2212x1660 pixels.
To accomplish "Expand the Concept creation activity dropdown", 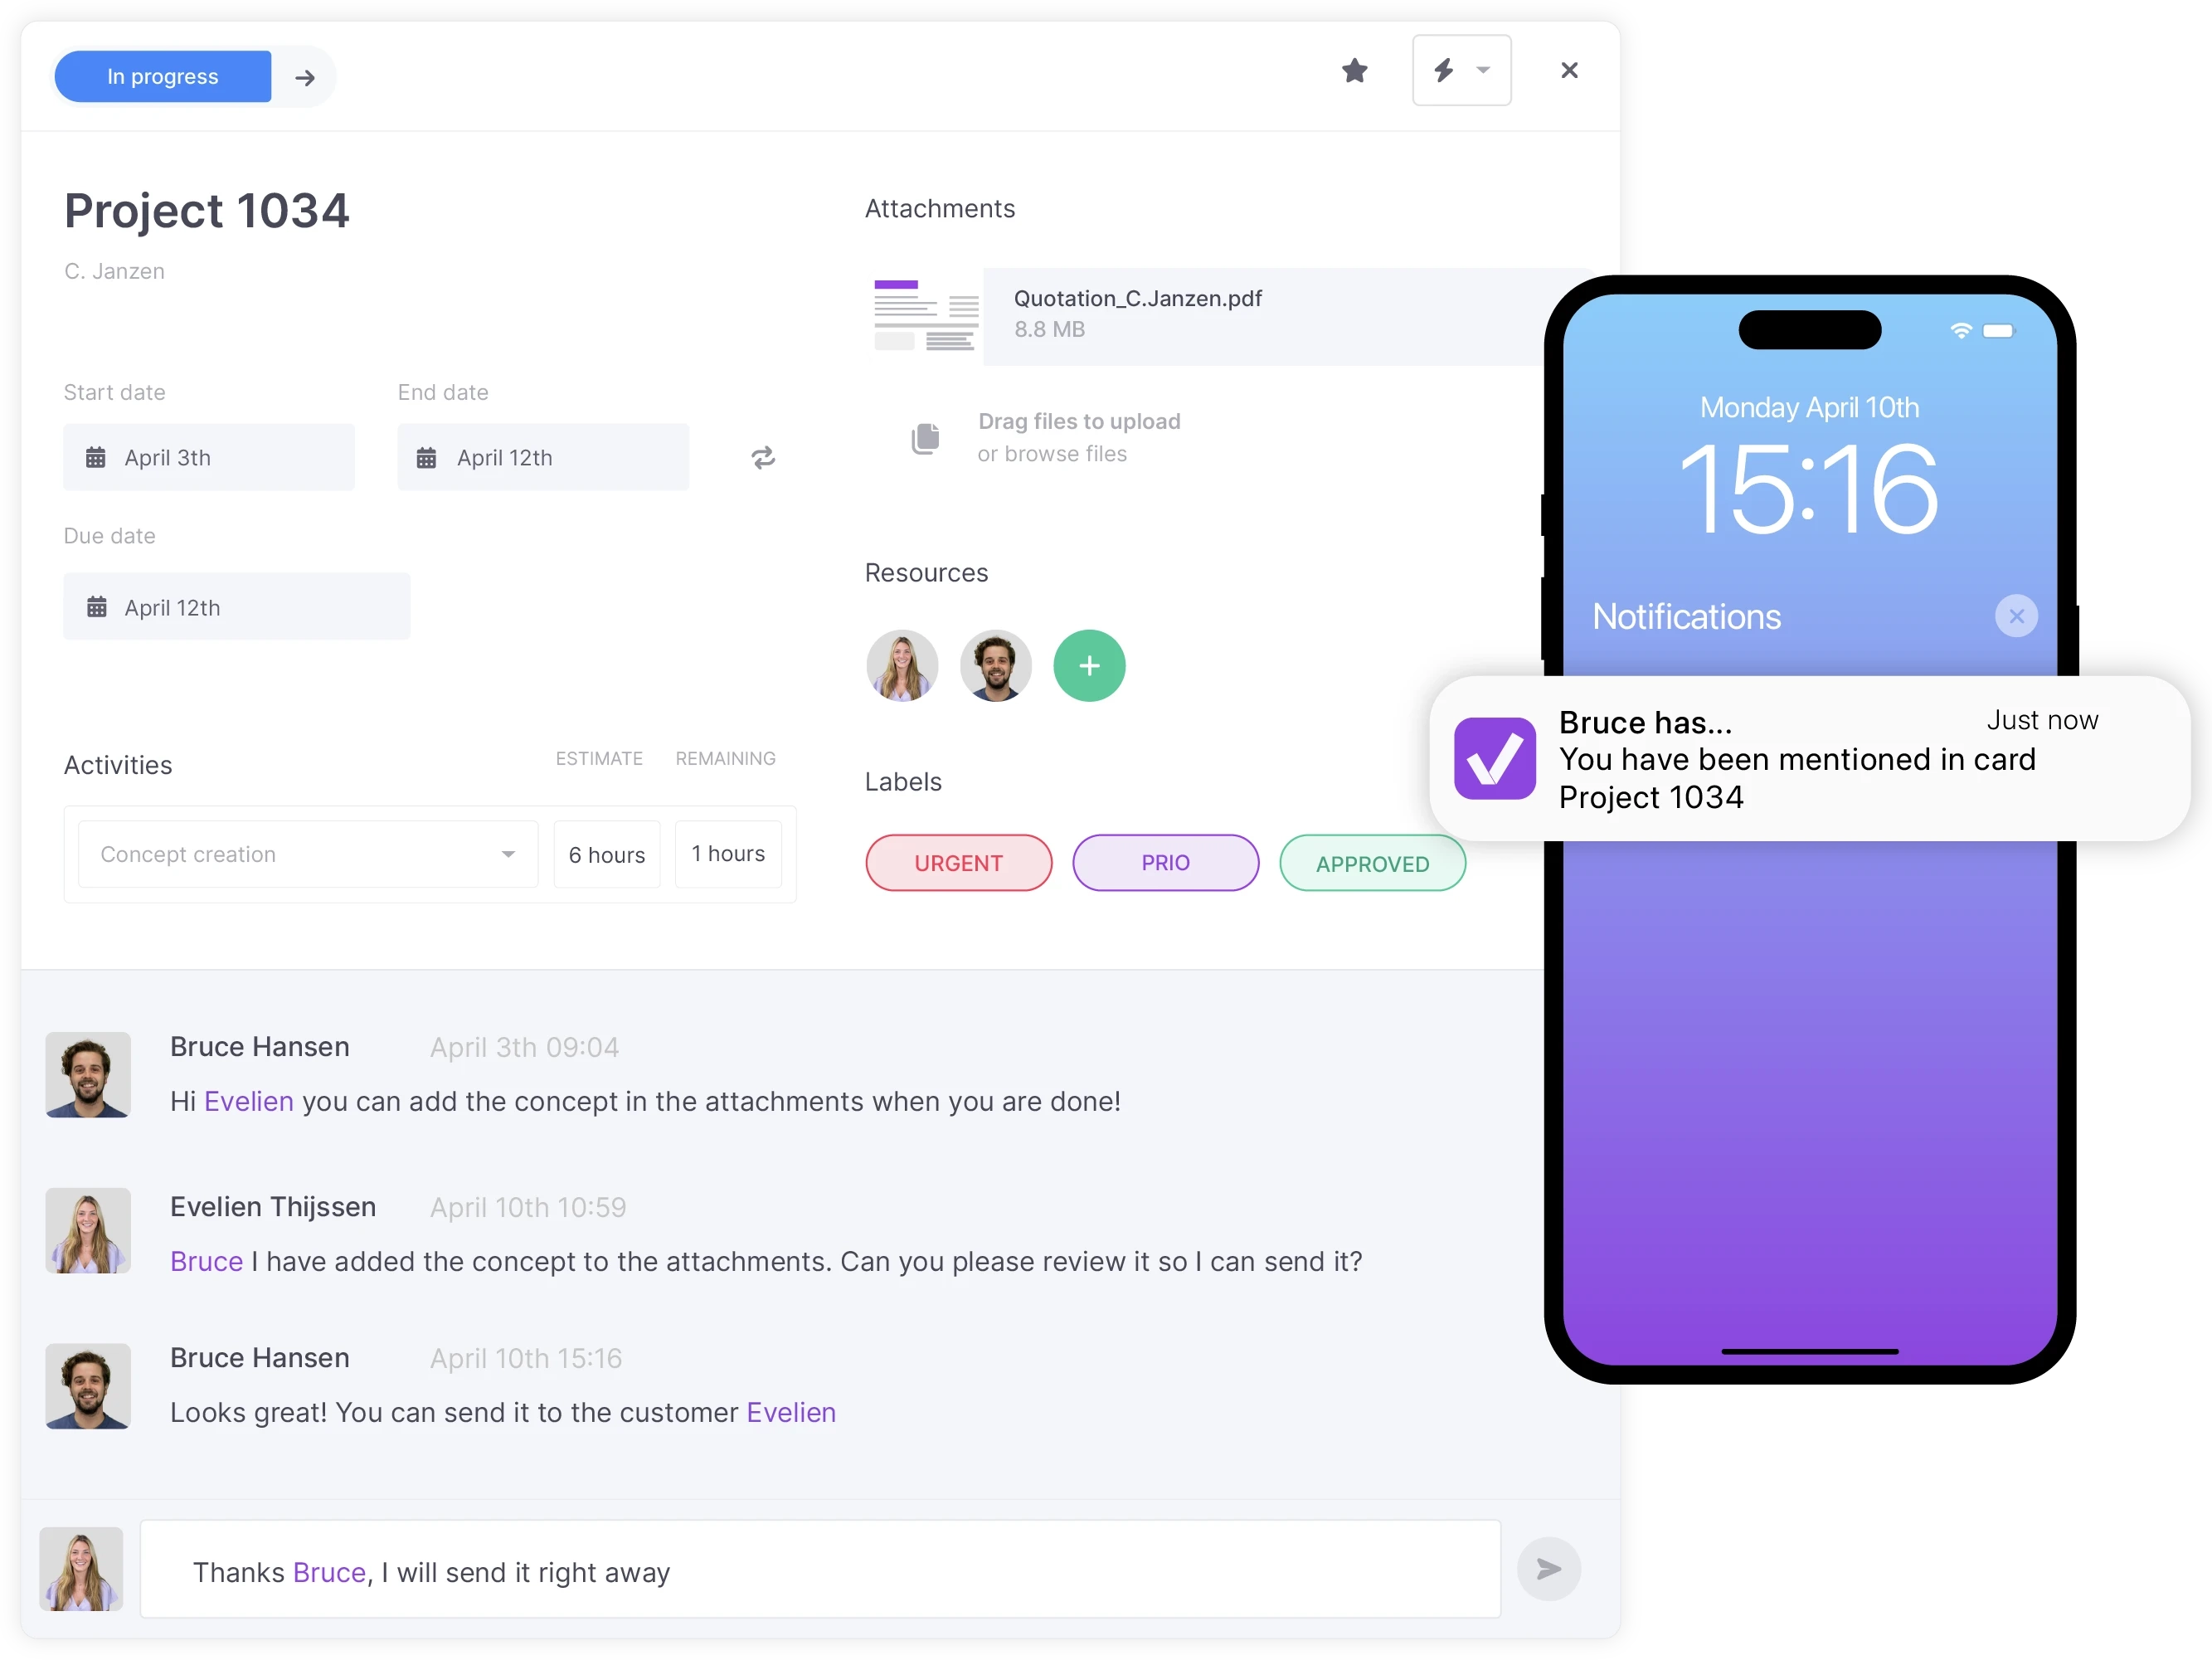I will (508, 854).
